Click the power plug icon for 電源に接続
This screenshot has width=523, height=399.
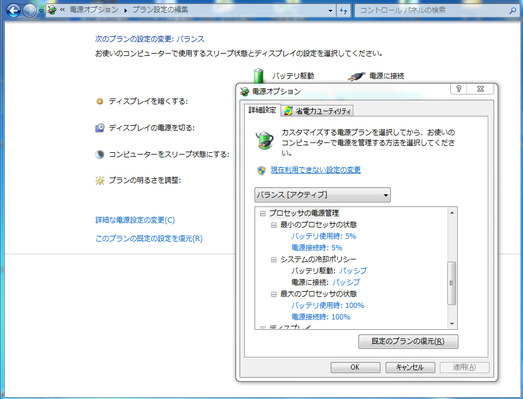(356, 77)
